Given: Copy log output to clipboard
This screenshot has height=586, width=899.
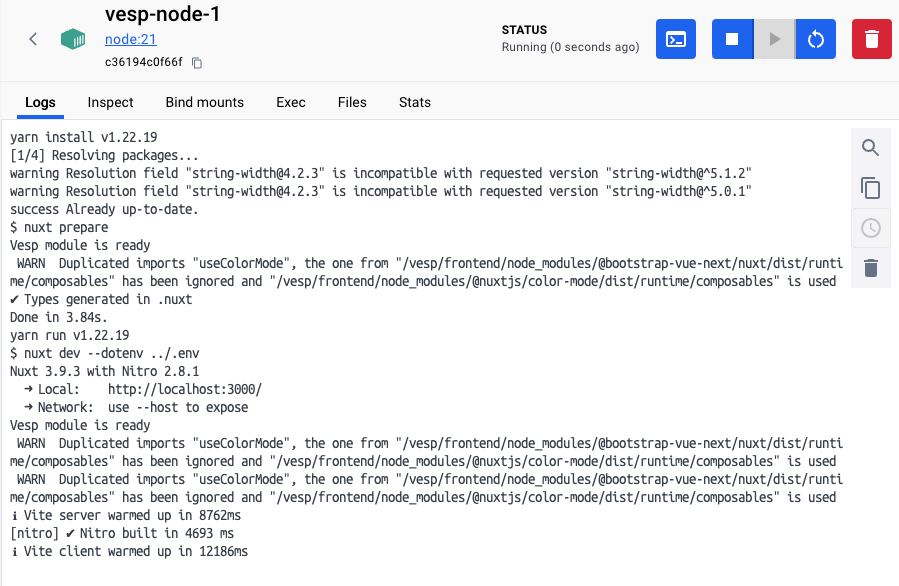Looking at the screenshot, I should [x=871, y=188].
